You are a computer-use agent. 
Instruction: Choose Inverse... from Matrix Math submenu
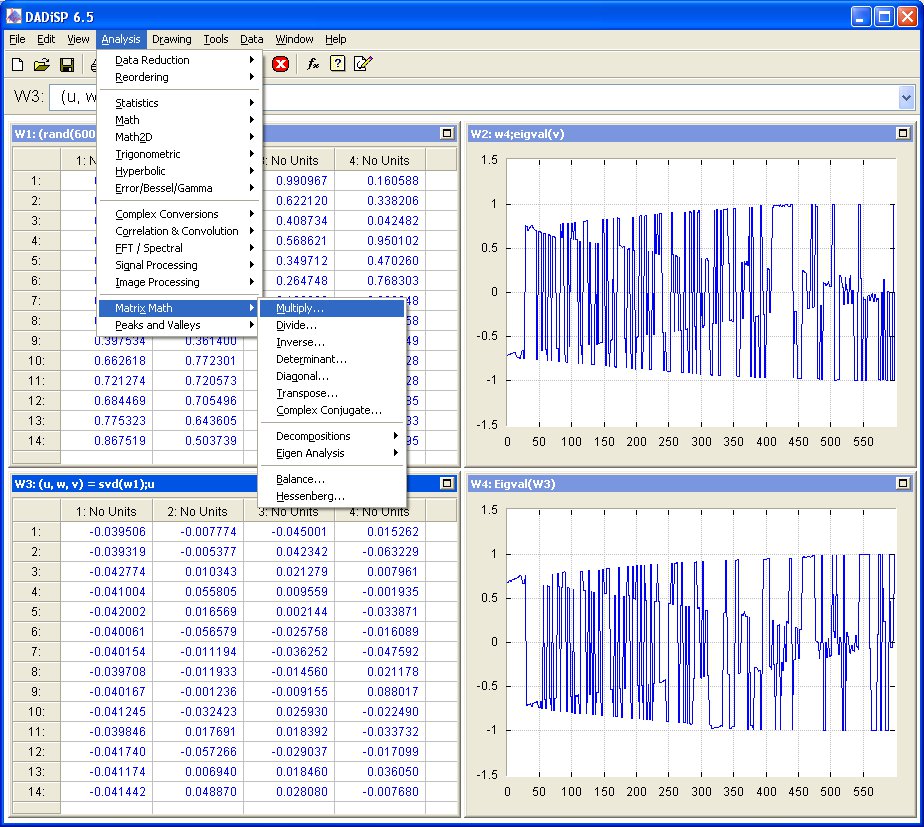coord(332,342)
